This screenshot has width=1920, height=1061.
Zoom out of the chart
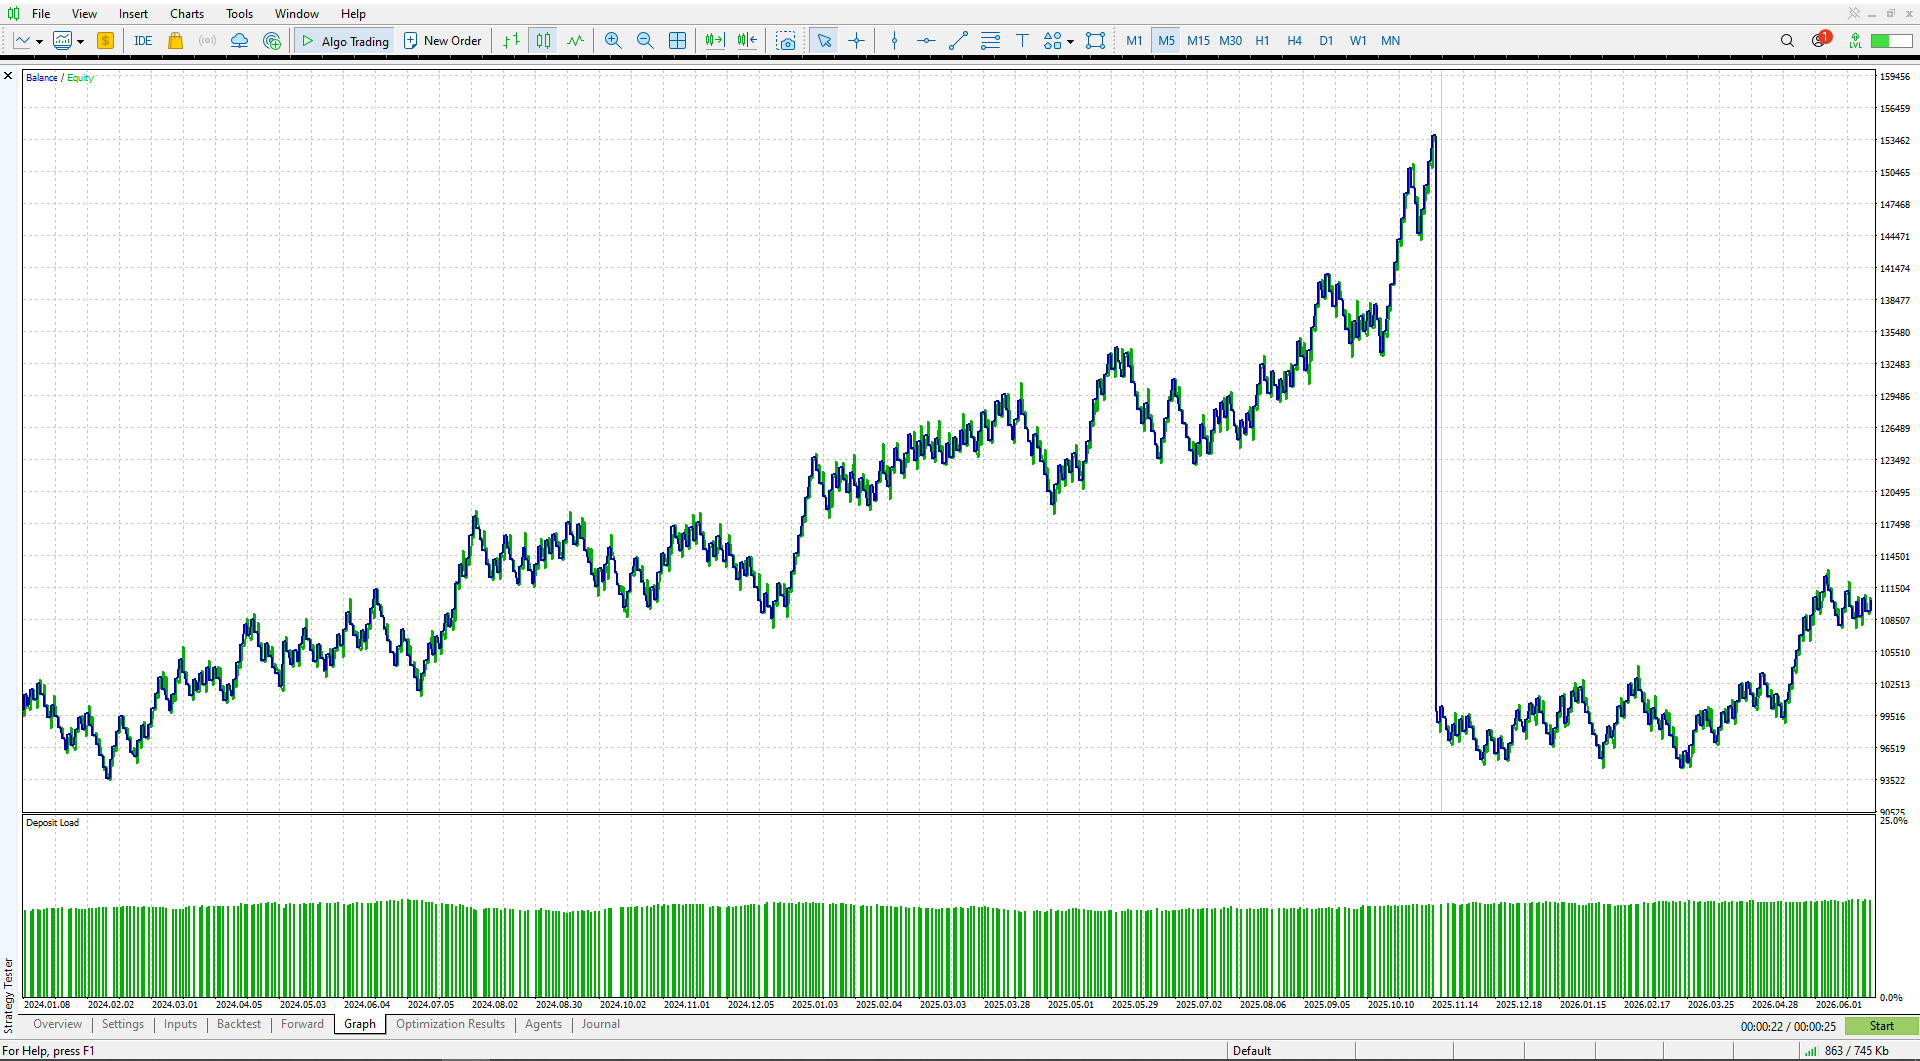click(x=645, y=41)
